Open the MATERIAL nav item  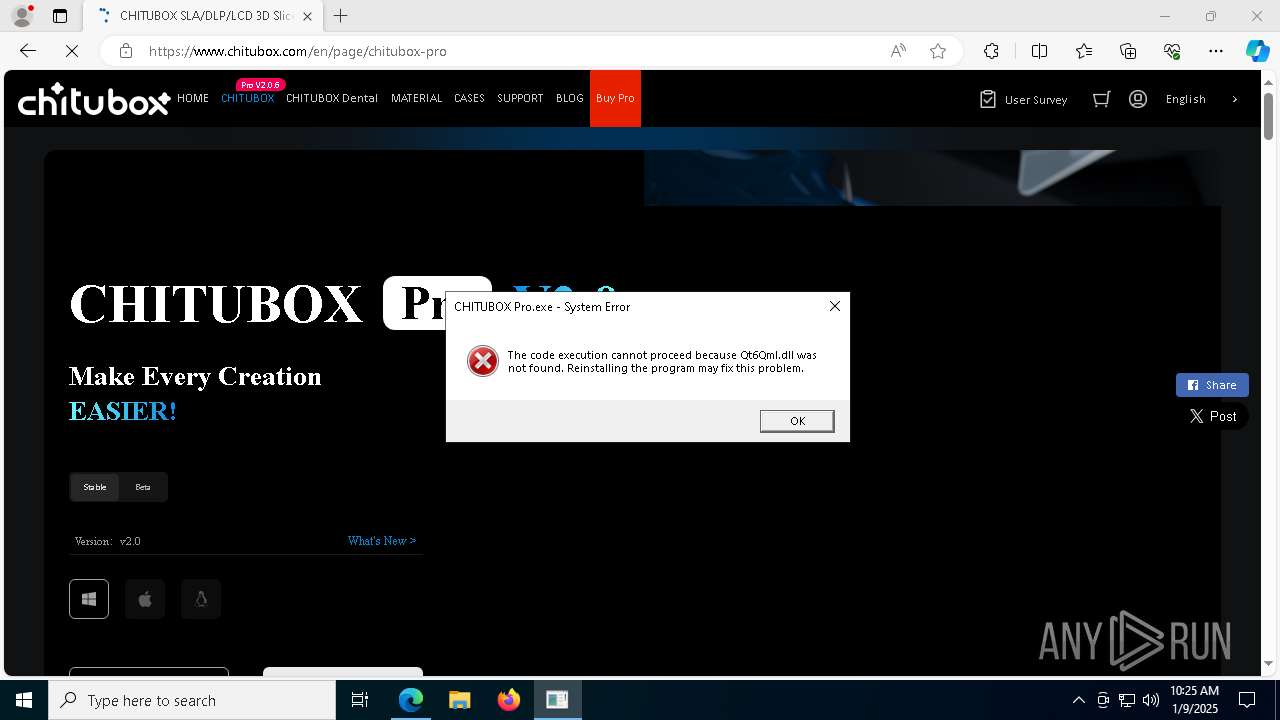click(416, 98)
